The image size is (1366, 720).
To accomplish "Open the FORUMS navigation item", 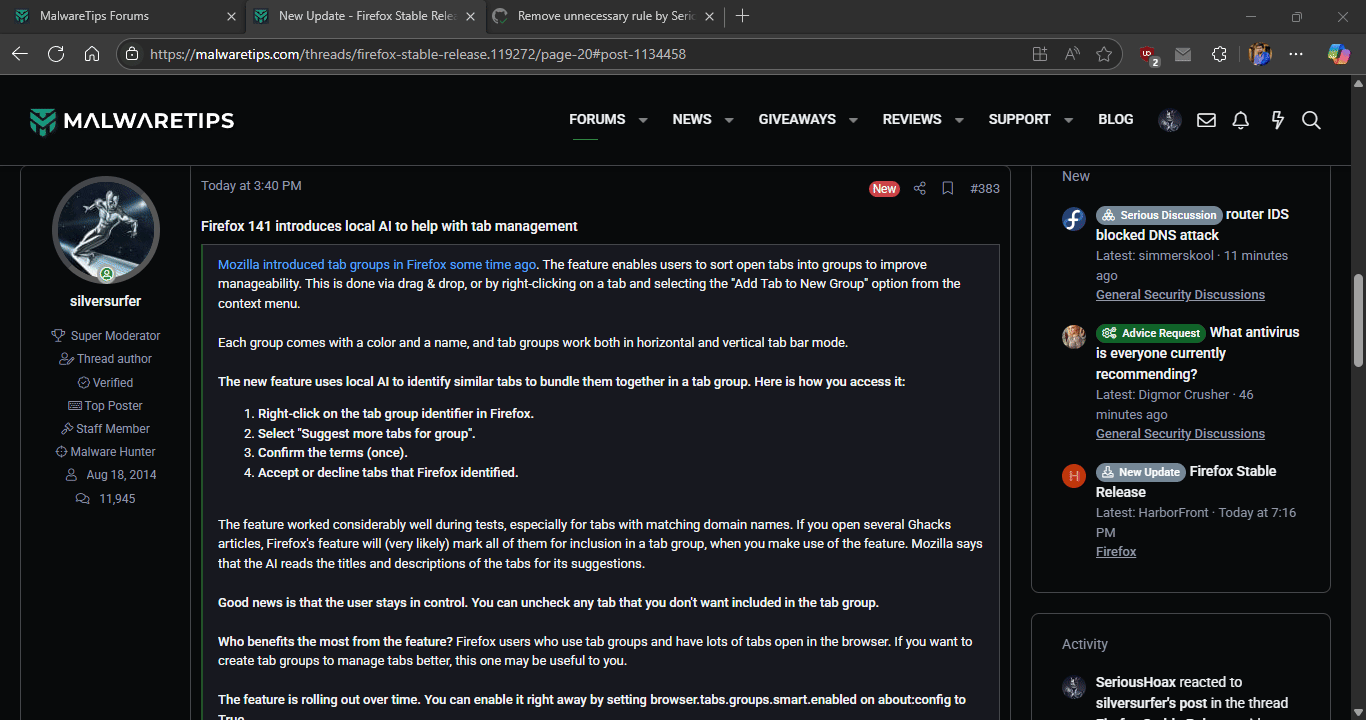I will click(x=597, y=119).
